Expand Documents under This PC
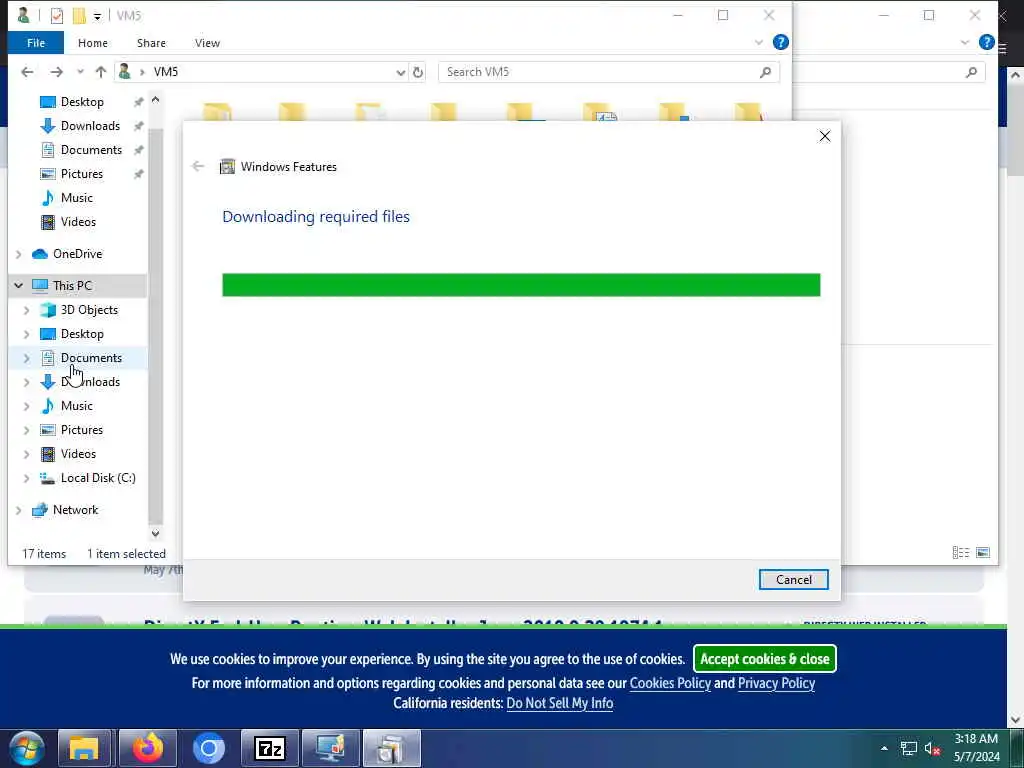This screenshot has height=768, width=1024. [x=26, y=358]
